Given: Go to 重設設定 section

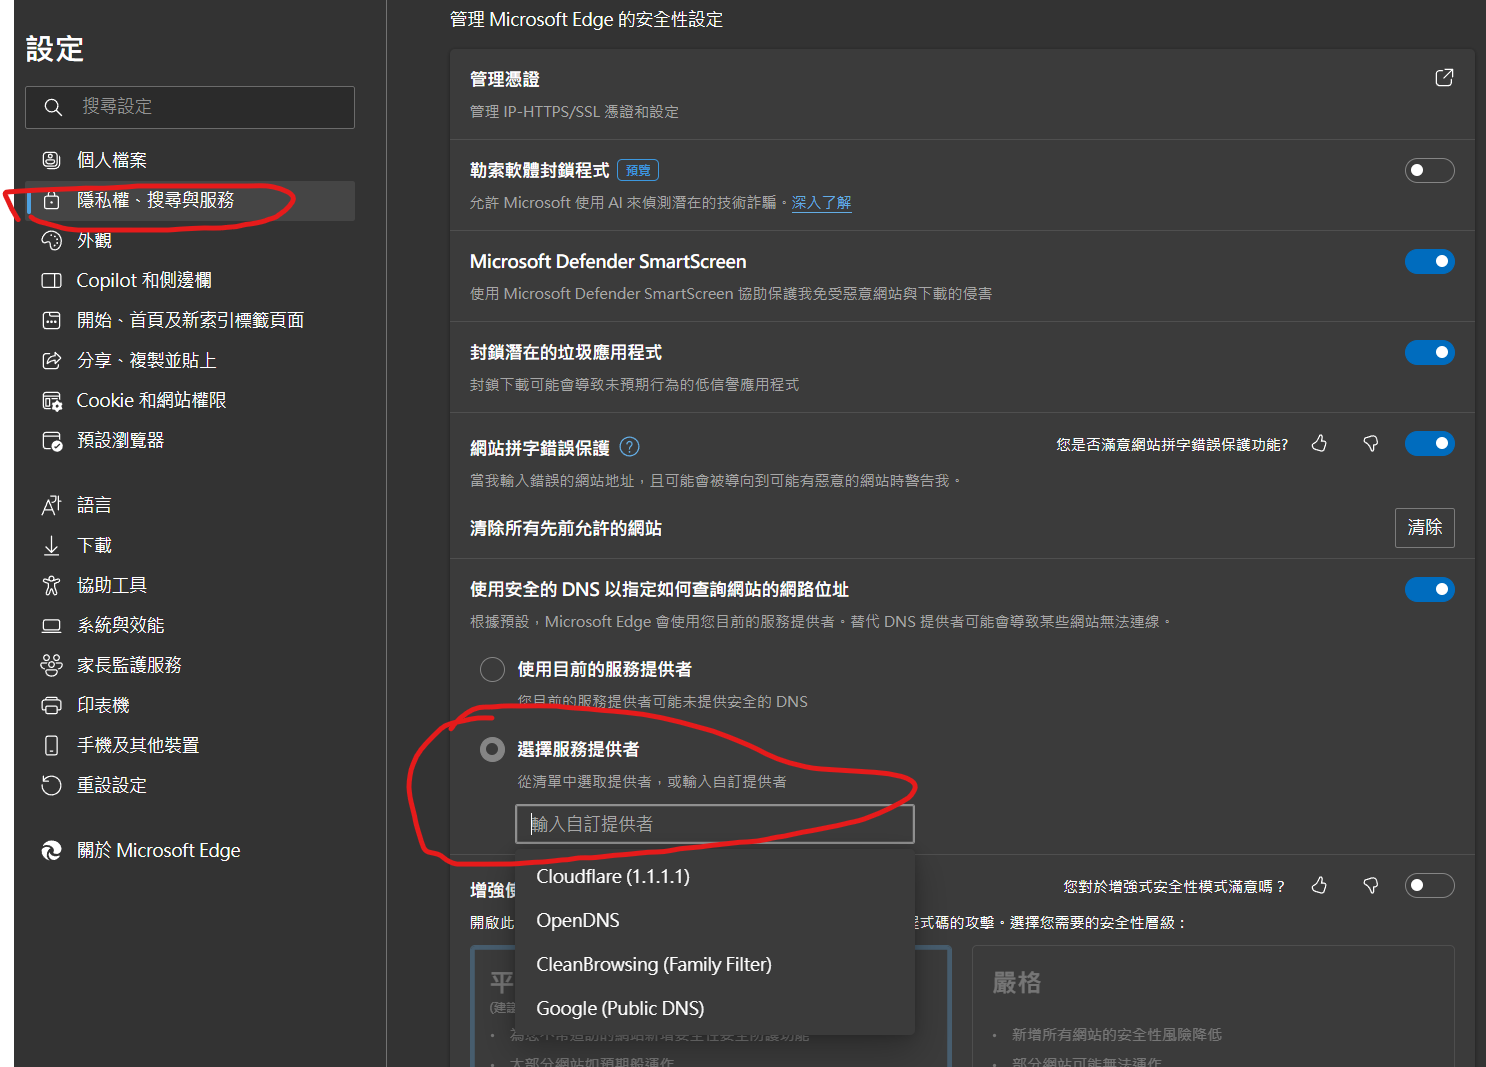Looking at the screenshot, I should point(190,786).
